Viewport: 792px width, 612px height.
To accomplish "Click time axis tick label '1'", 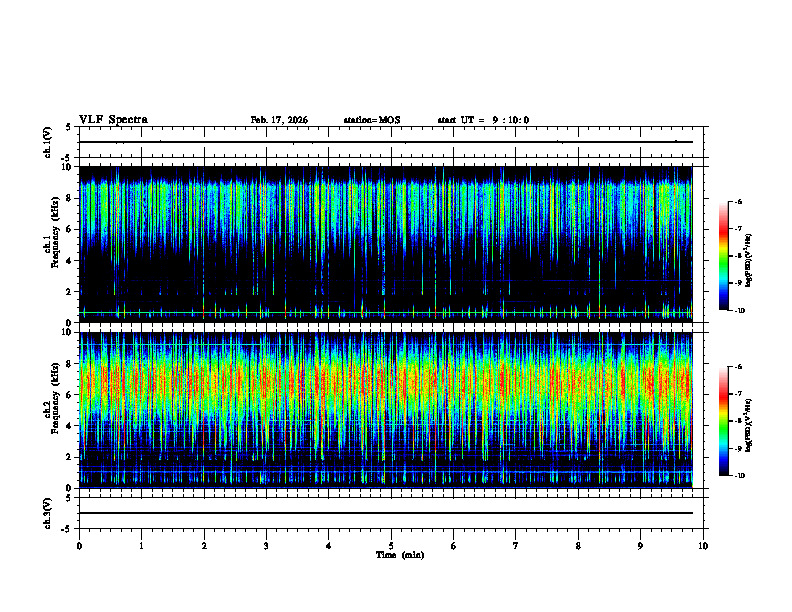I will point(141,546).
